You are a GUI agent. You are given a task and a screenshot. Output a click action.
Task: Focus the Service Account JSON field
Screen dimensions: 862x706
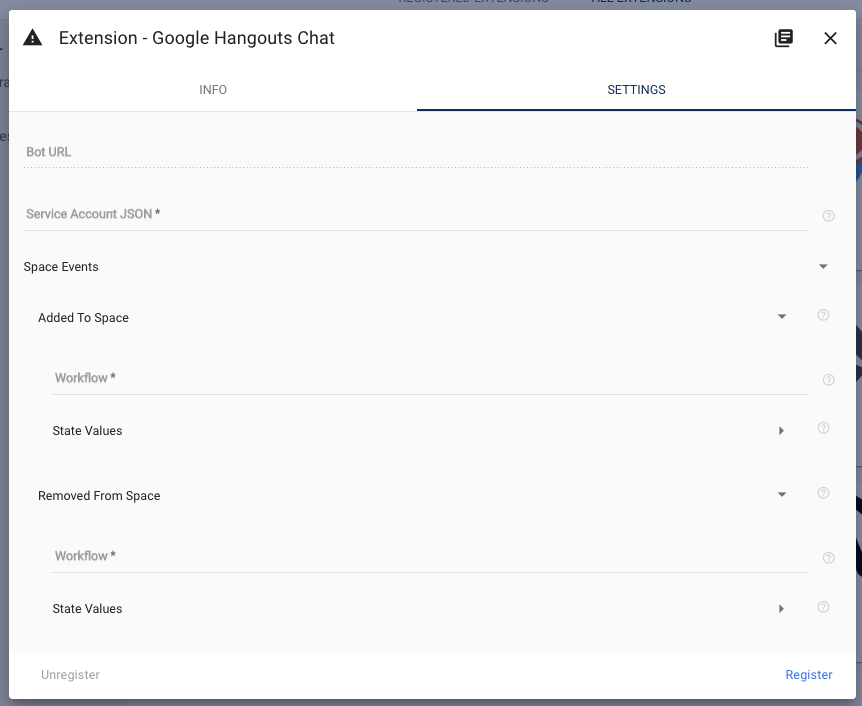(x=416, y=214)
